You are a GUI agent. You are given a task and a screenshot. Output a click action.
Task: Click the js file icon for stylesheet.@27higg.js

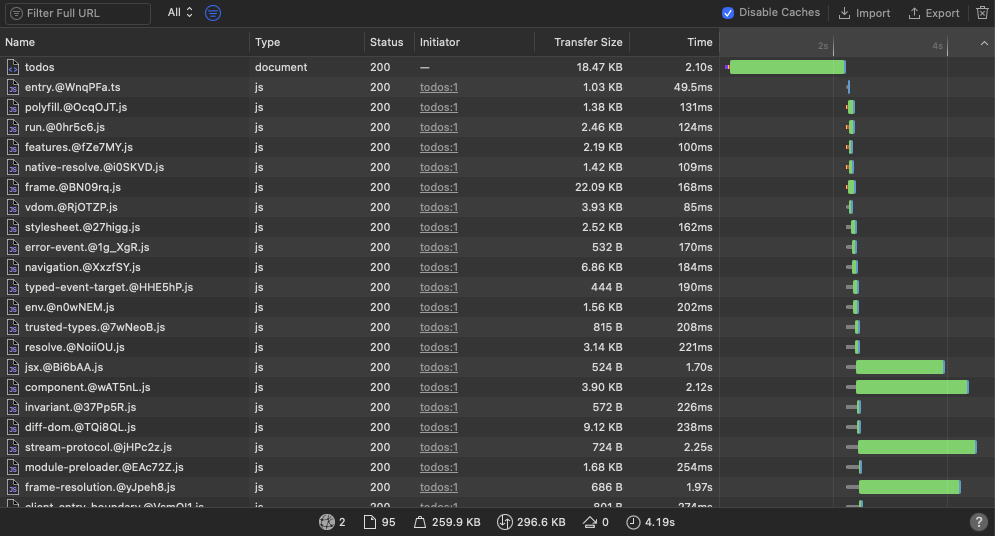(x=13, y=227)
